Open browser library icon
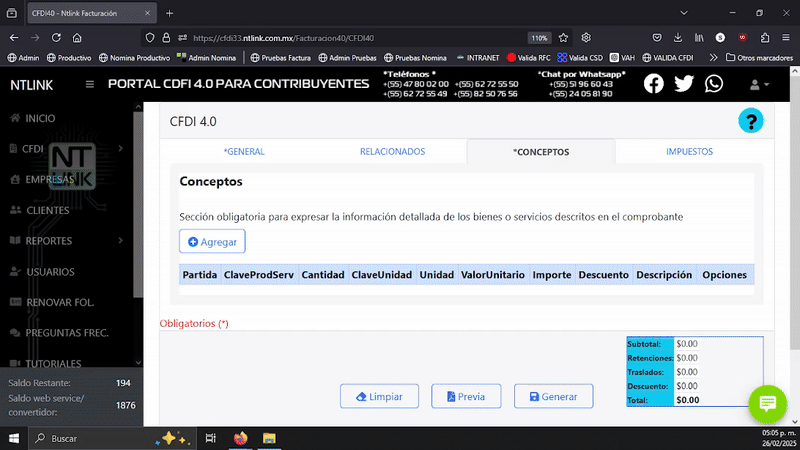The width and height of the screenshot is (800, 450). click(699, 38)
